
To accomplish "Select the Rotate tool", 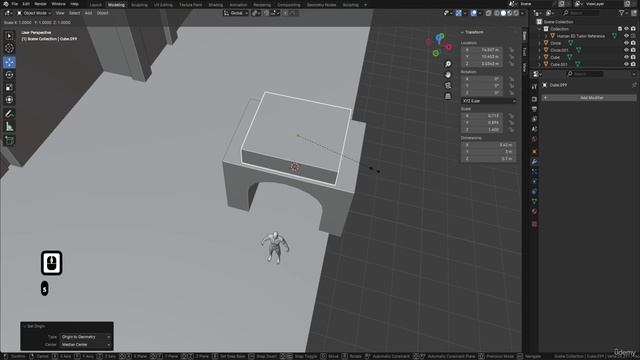I will 9,75.
